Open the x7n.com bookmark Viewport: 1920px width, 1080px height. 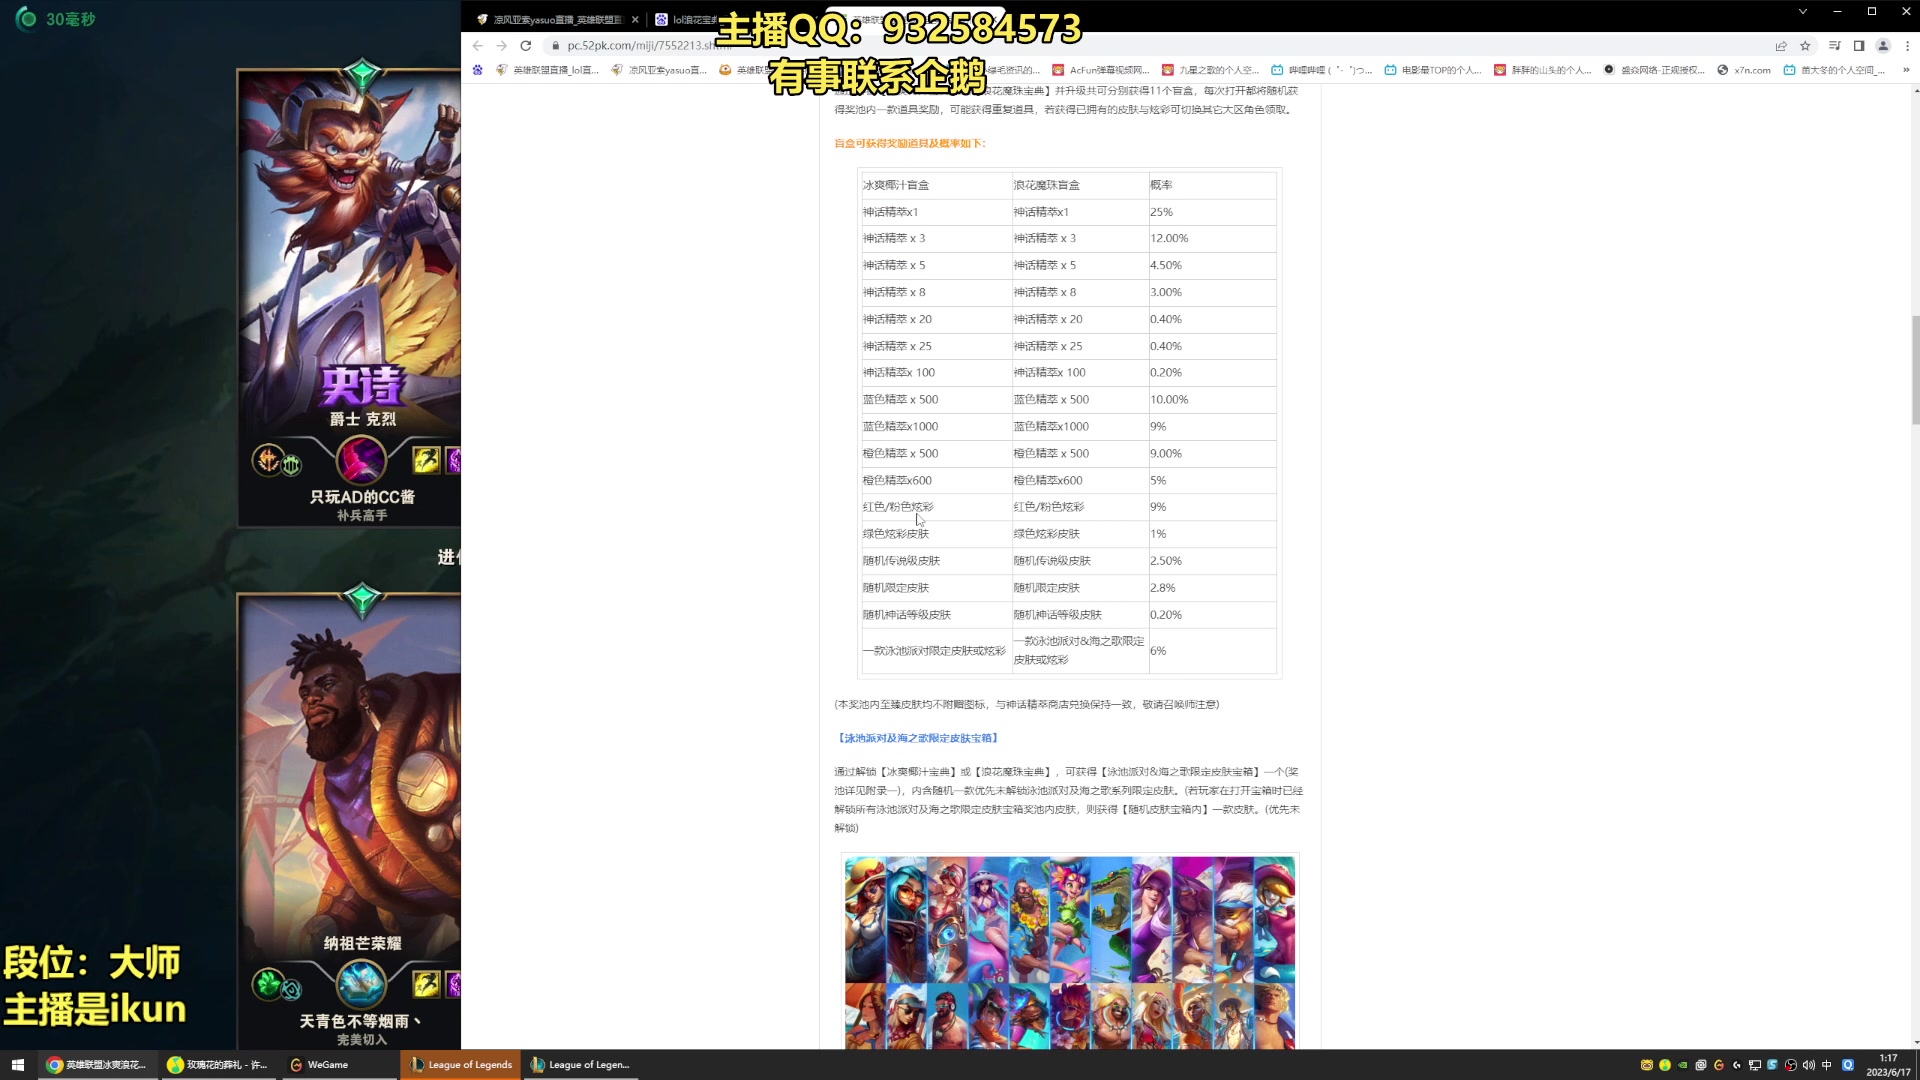[x=1744, y=70]
